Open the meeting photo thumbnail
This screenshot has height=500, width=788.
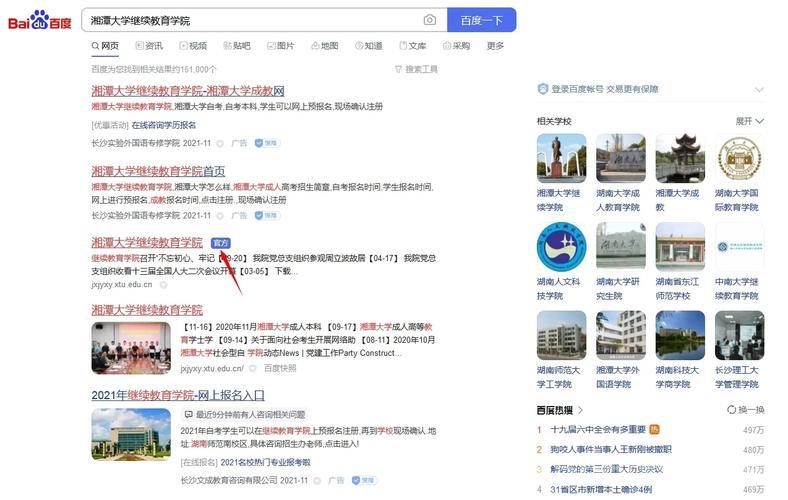click(131, 348)
